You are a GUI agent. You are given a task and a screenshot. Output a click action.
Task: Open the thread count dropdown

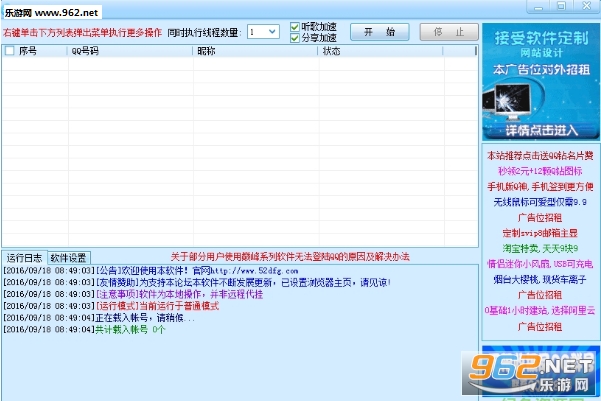(263, 32)
